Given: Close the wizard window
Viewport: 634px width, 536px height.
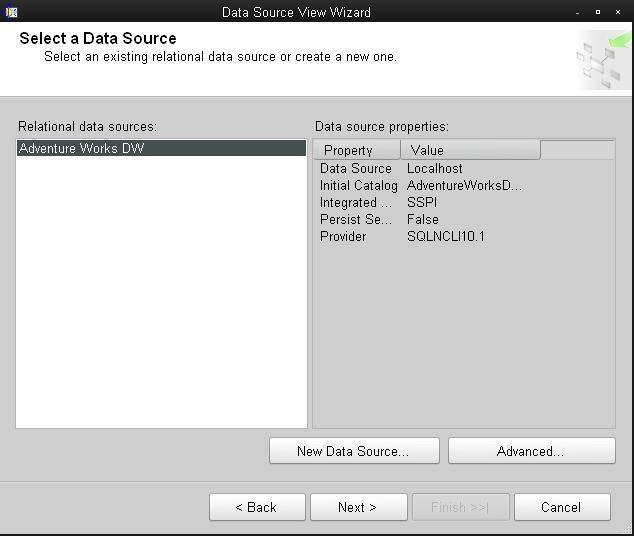Looking at the screenshot, I should 618,12.
